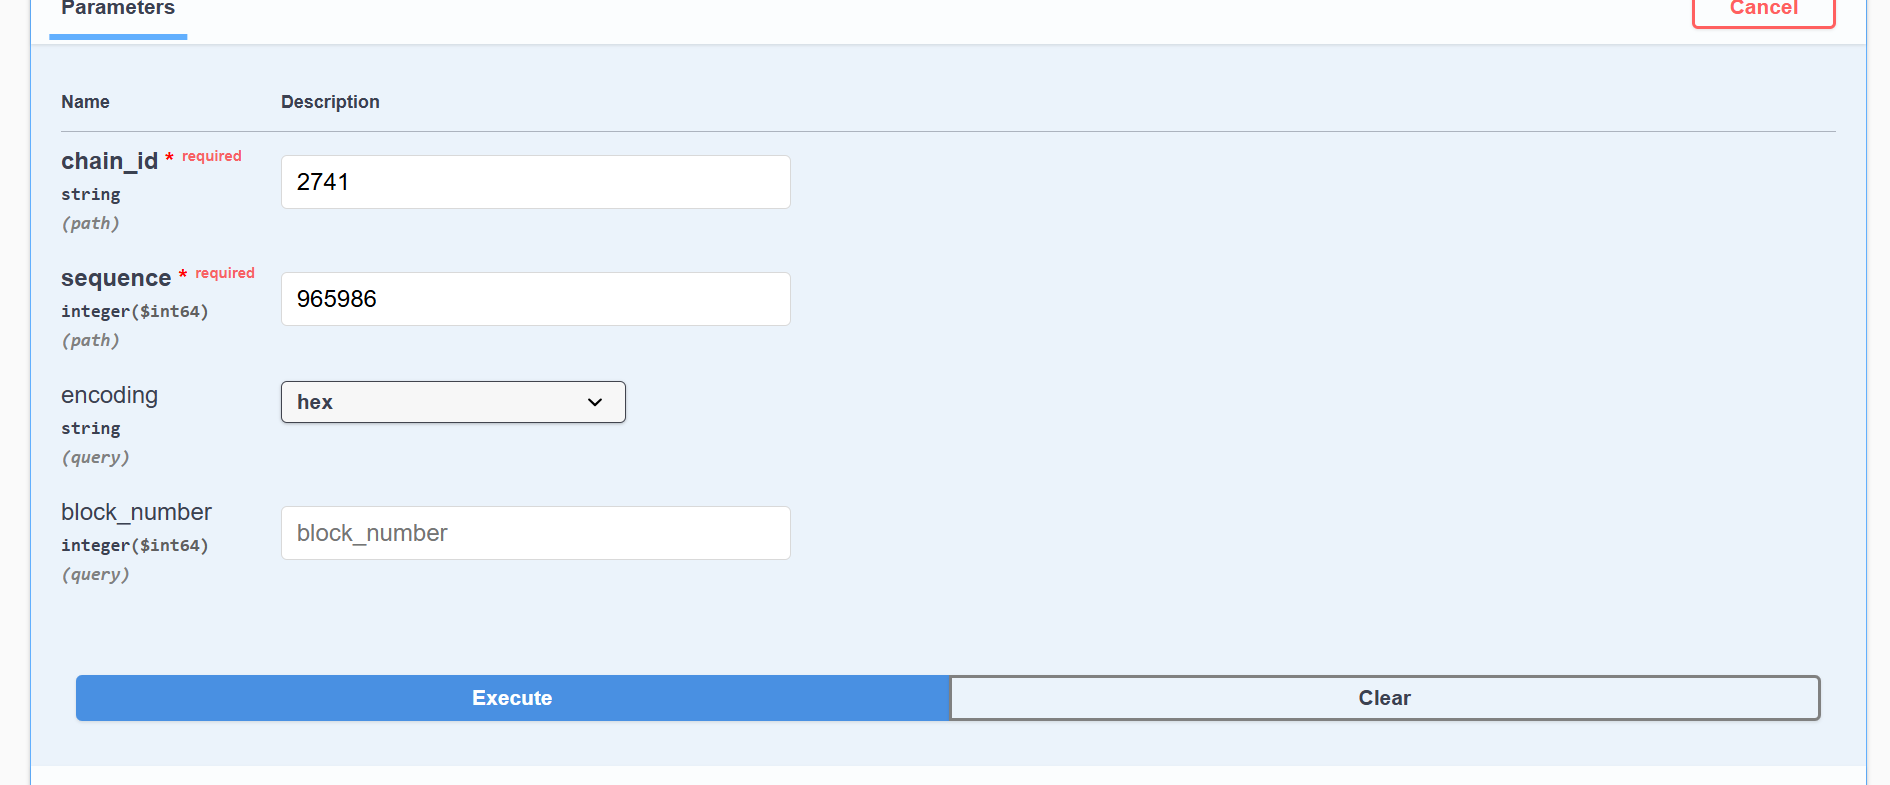Screen dimensions: 1890x785
Task: Click the Description column header
Action: click(x=330, y=102)
